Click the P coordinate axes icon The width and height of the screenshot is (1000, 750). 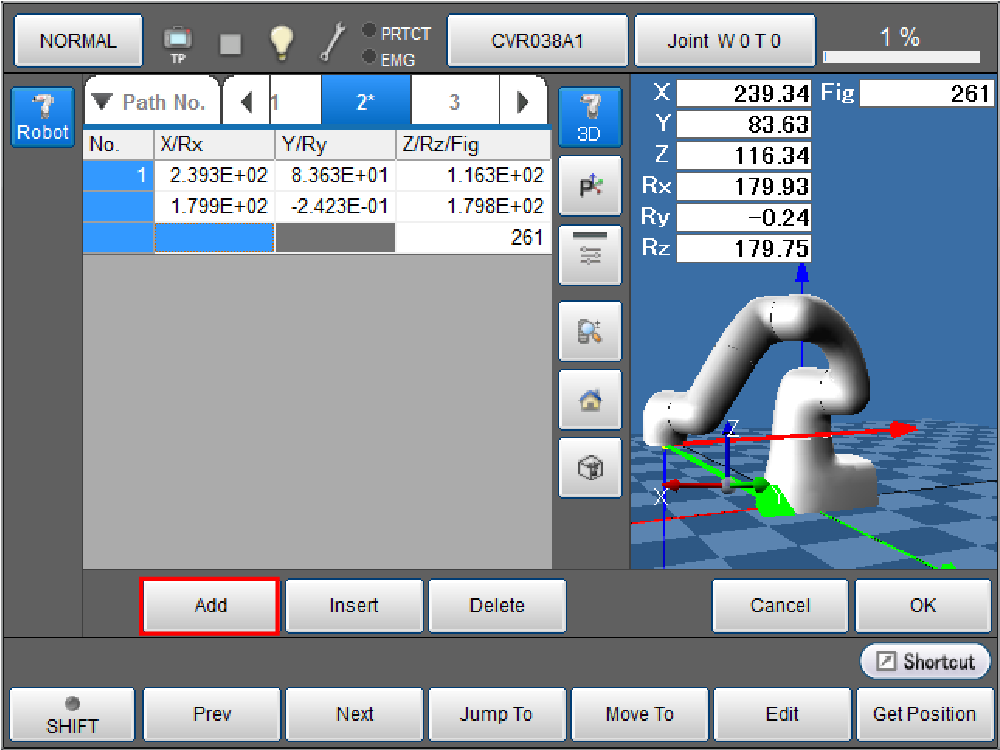coord(590,186)
